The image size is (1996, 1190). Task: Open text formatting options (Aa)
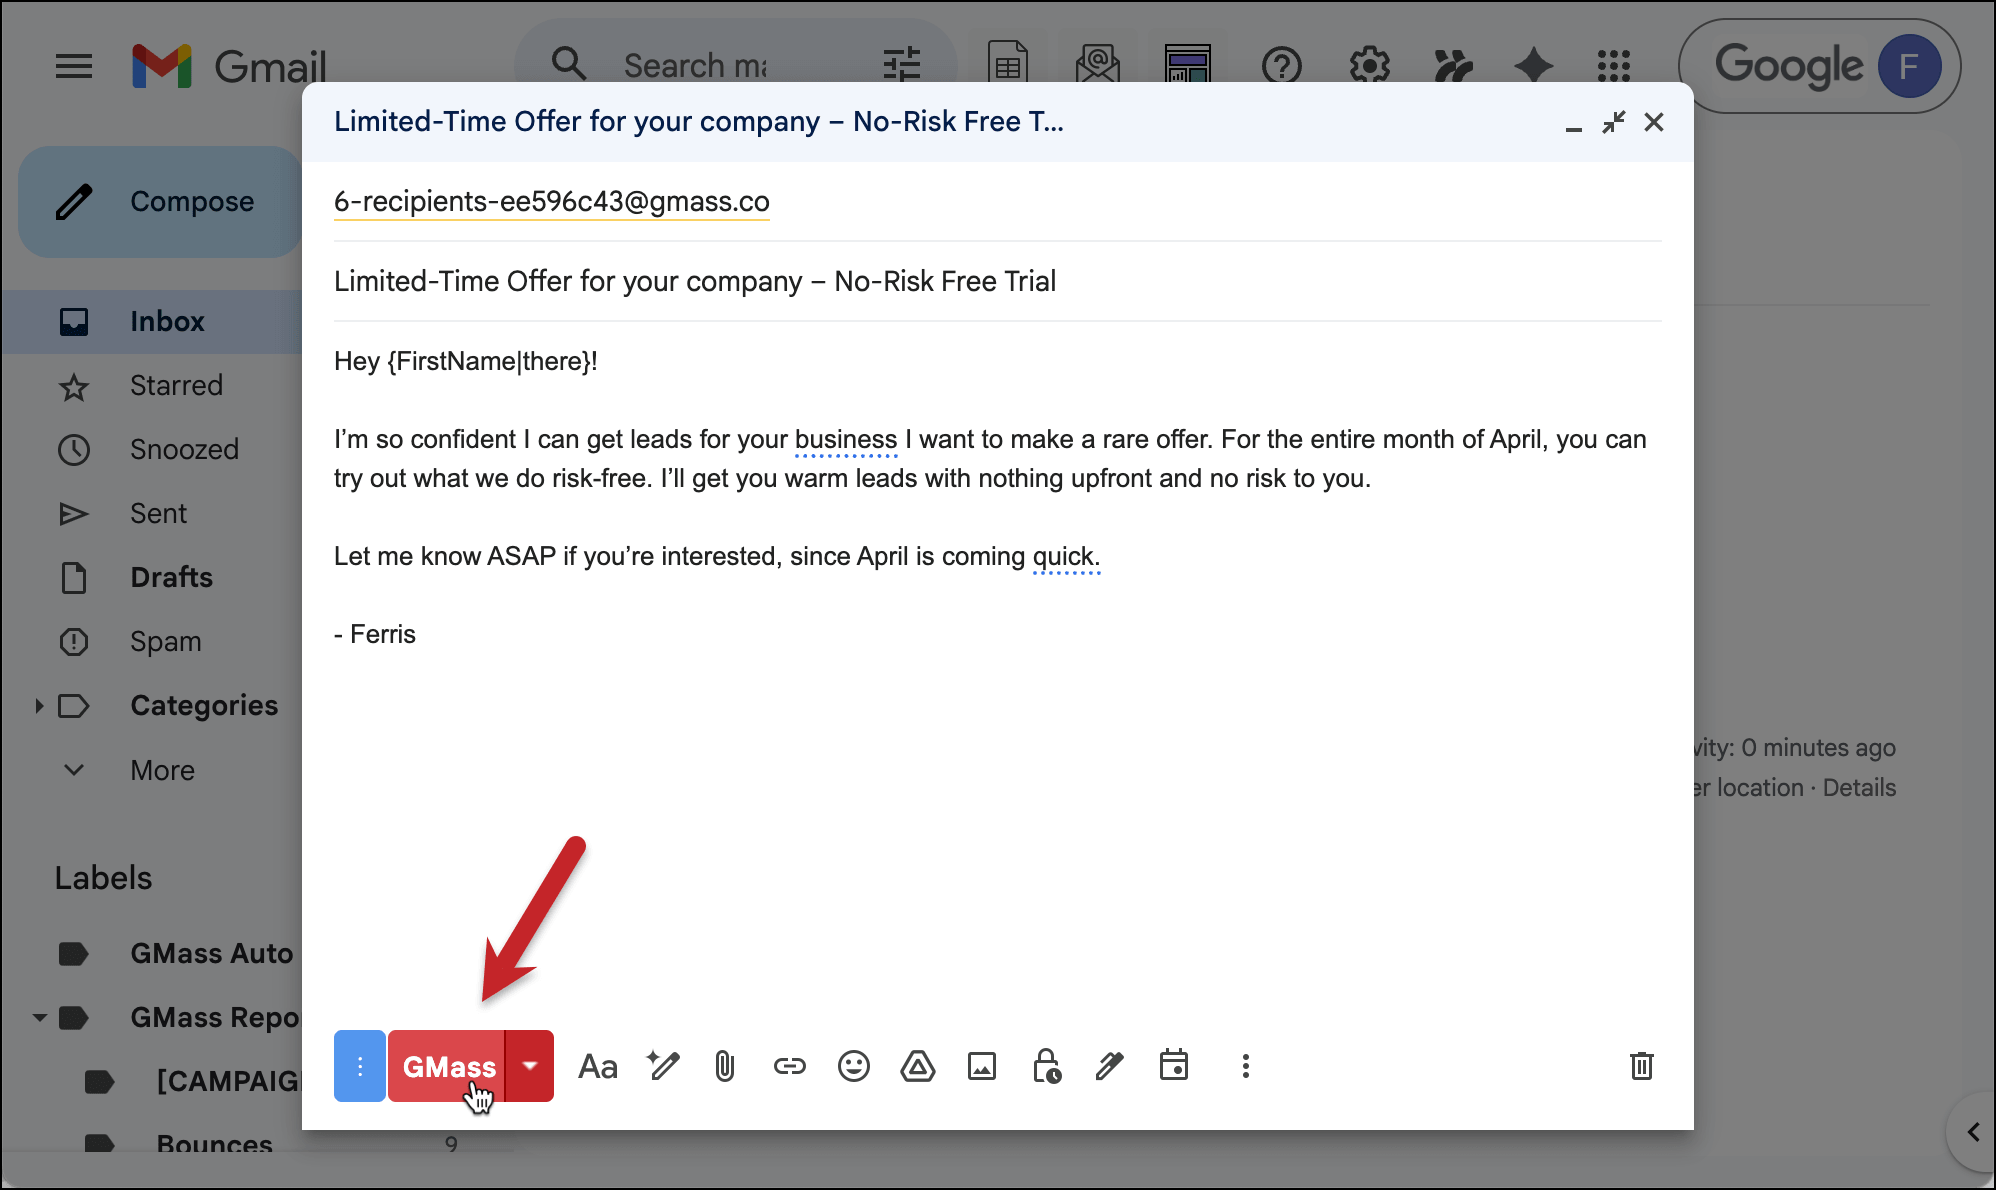598,1066
